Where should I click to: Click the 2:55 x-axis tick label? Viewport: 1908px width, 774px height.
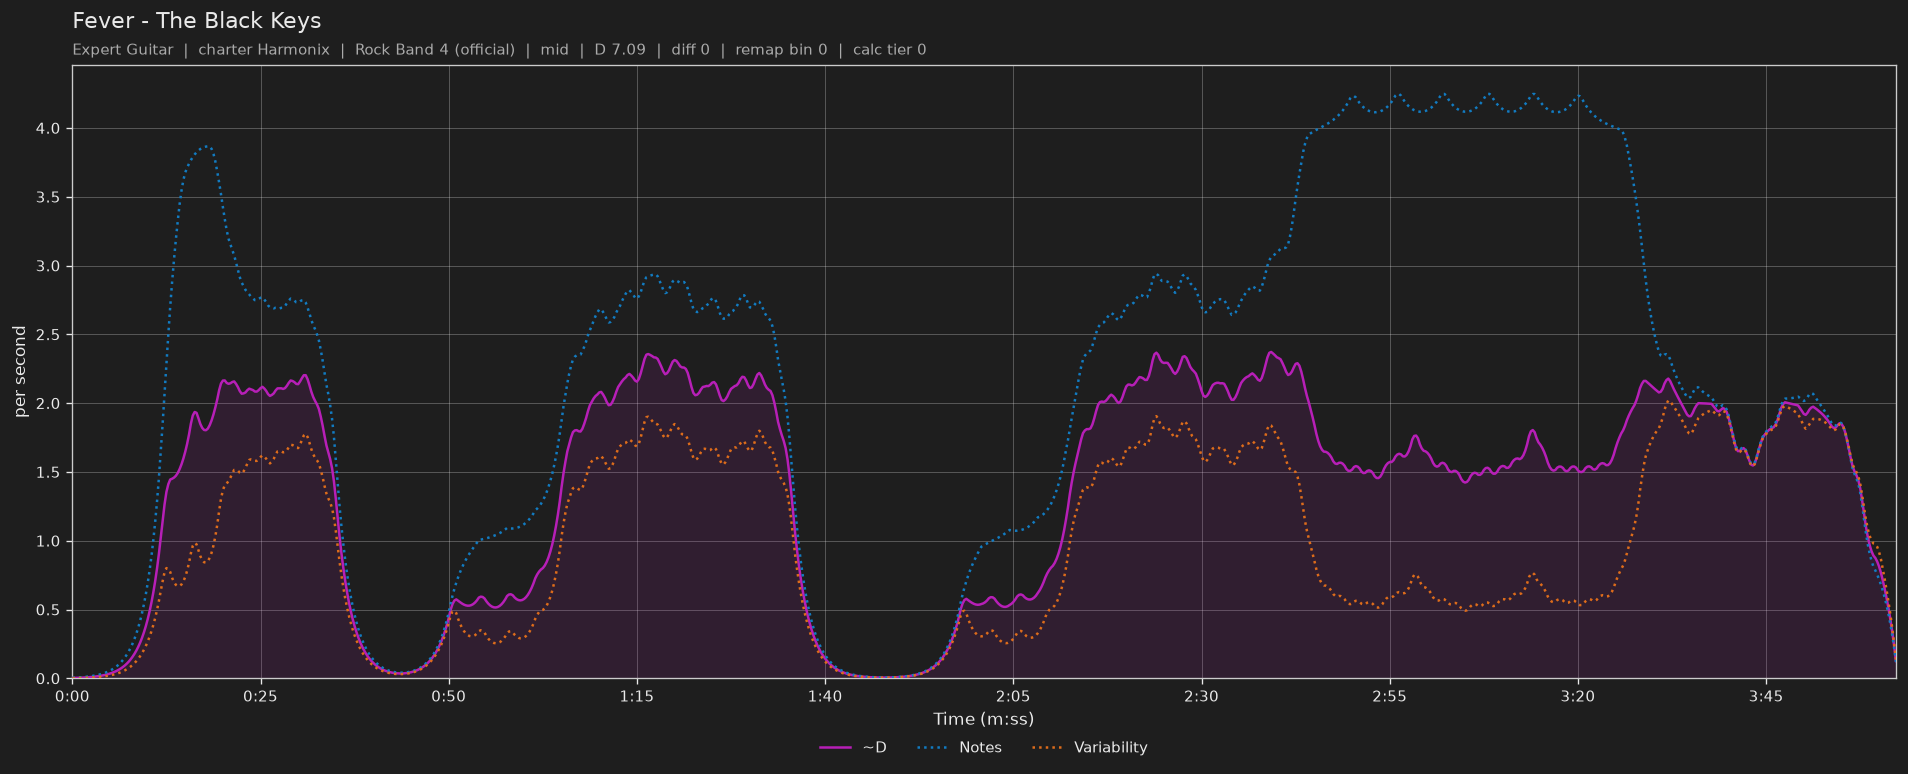coord(1389,697)
